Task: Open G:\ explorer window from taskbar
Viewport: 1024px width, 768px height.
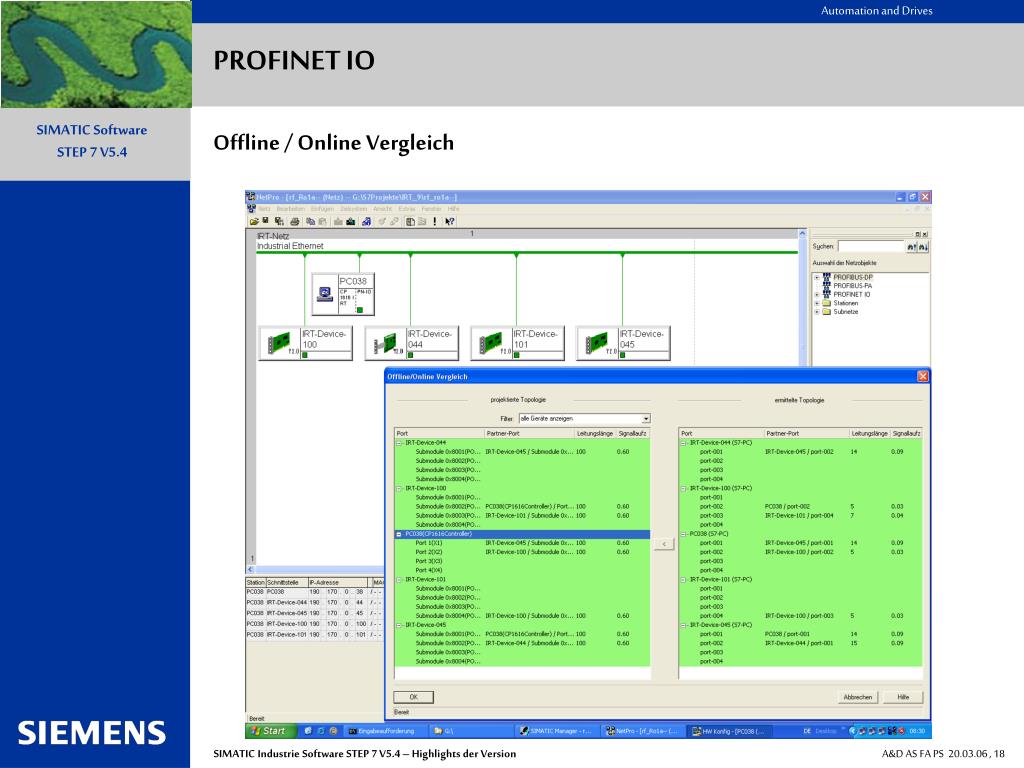Action: pos(470,731)
